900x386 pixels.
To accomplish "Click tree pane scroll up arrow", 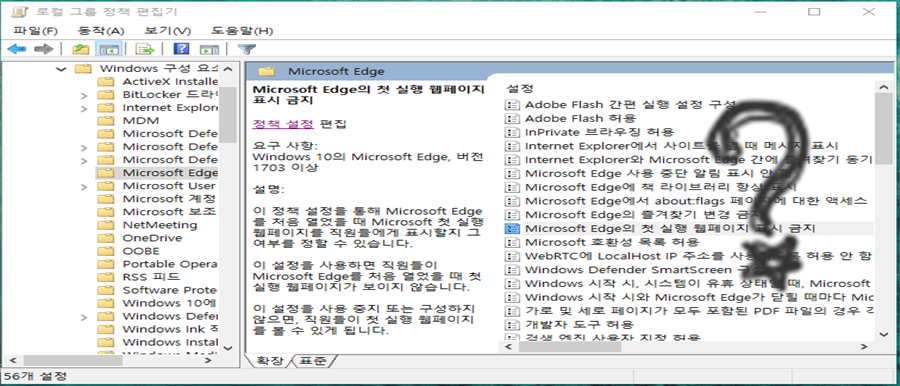I will tap(227, 70).
